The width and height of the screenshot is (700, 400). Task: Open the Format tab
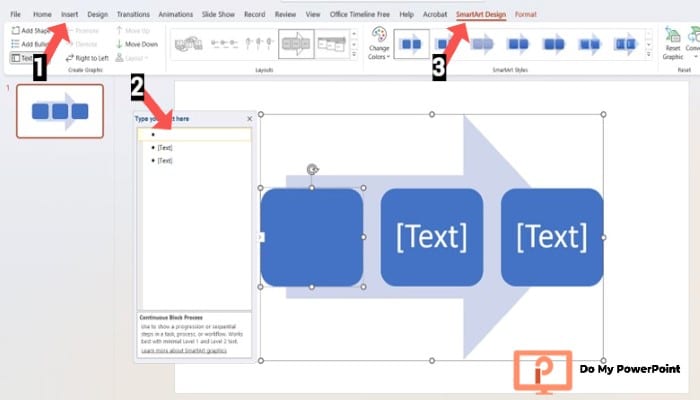pyautogui.click(x=525, y=14)
